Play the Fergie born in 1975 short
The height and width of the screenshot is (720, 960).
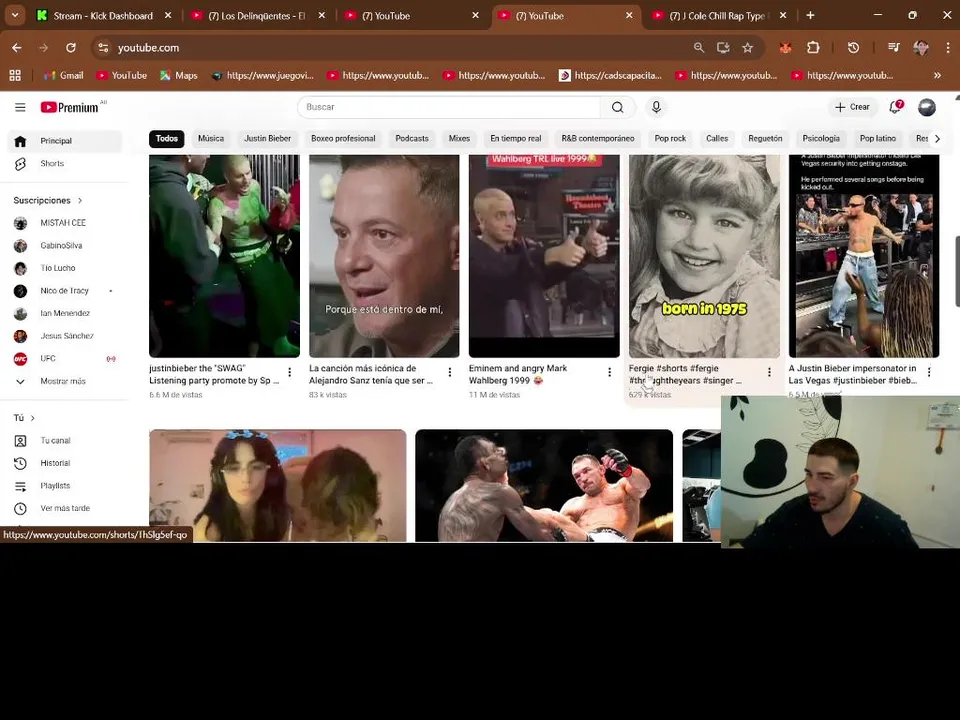[x=704, y=256]
